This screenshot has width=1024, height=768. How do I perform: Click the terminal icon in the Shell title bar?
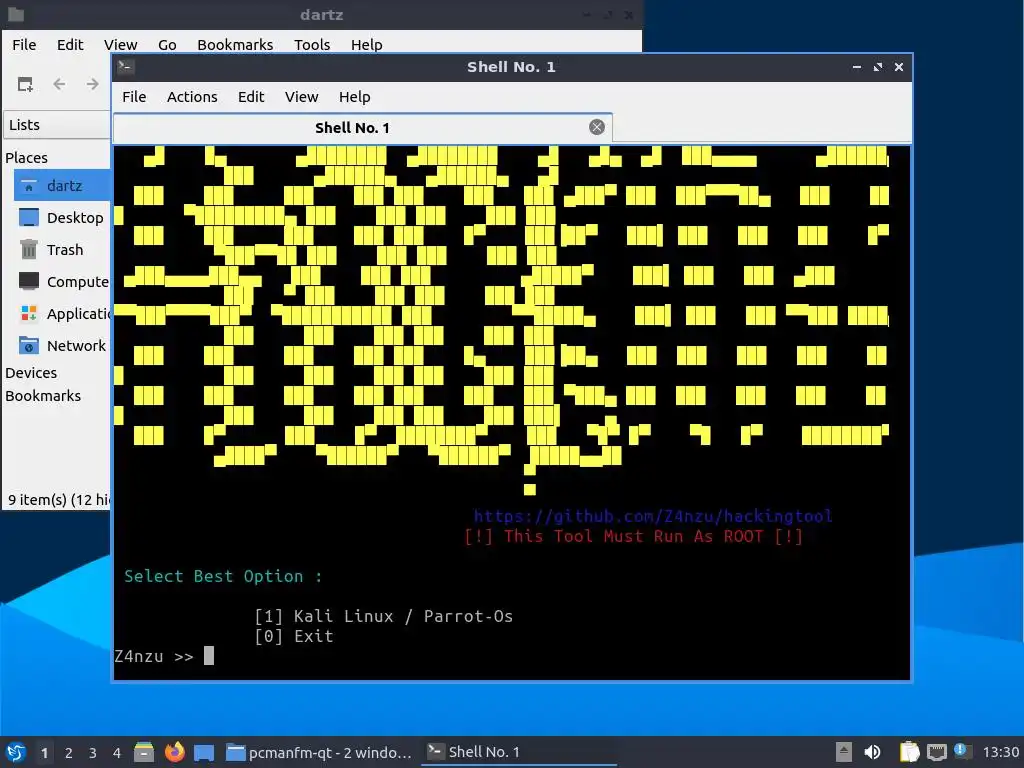(x=126, y=67)
